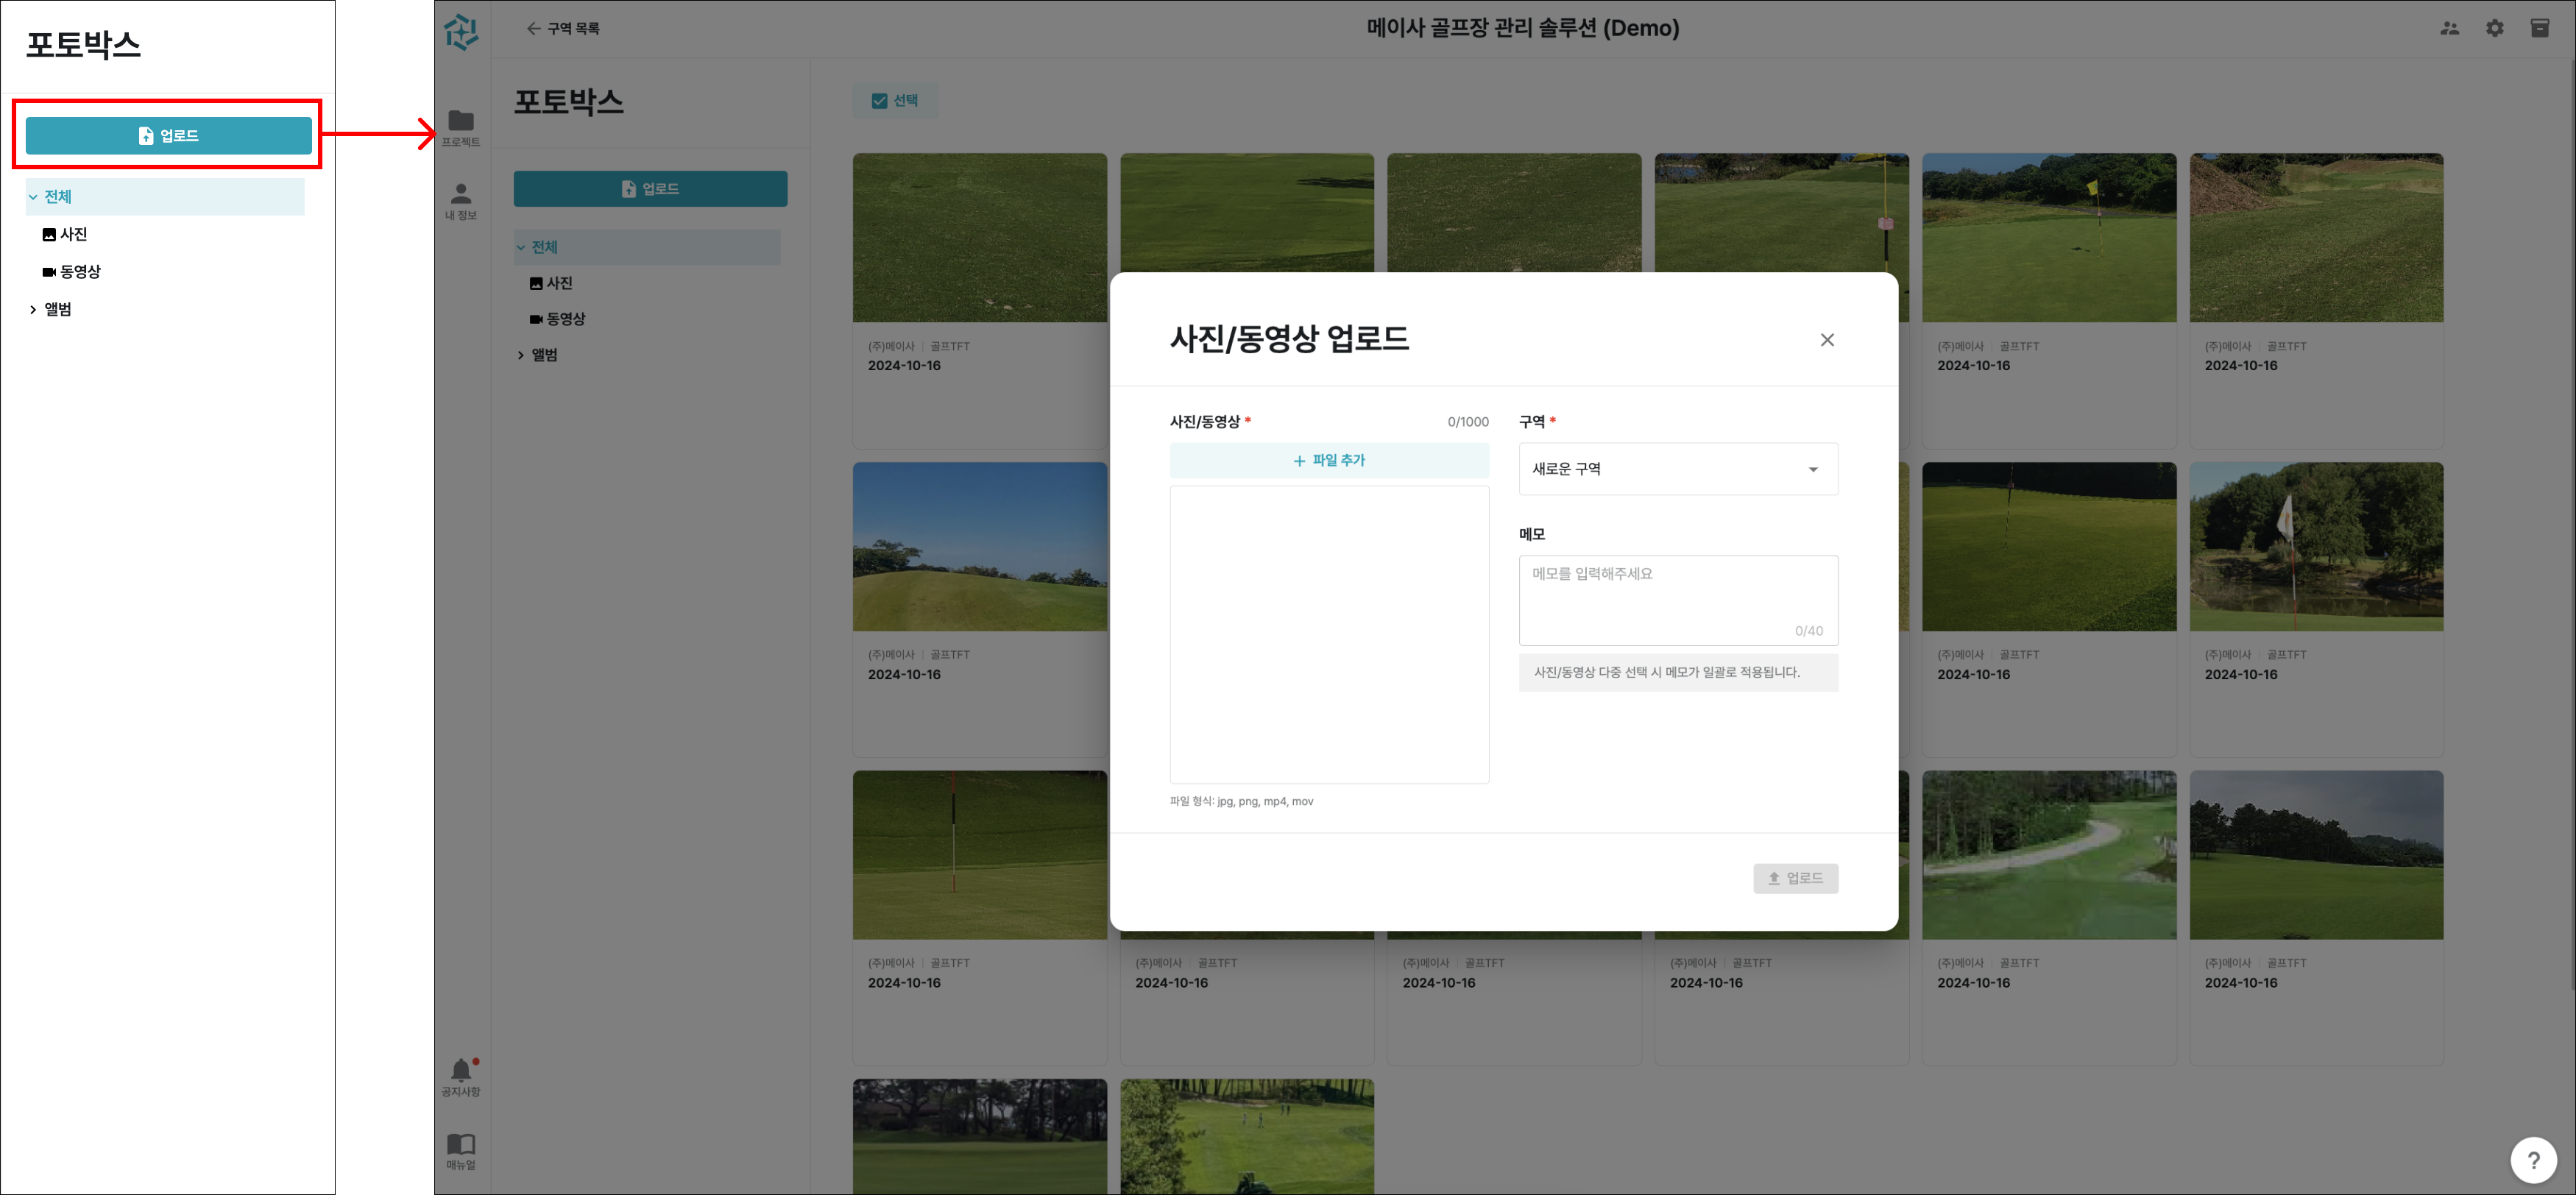Select 동영상 filter in app sidebar

[x=558, y=319]
